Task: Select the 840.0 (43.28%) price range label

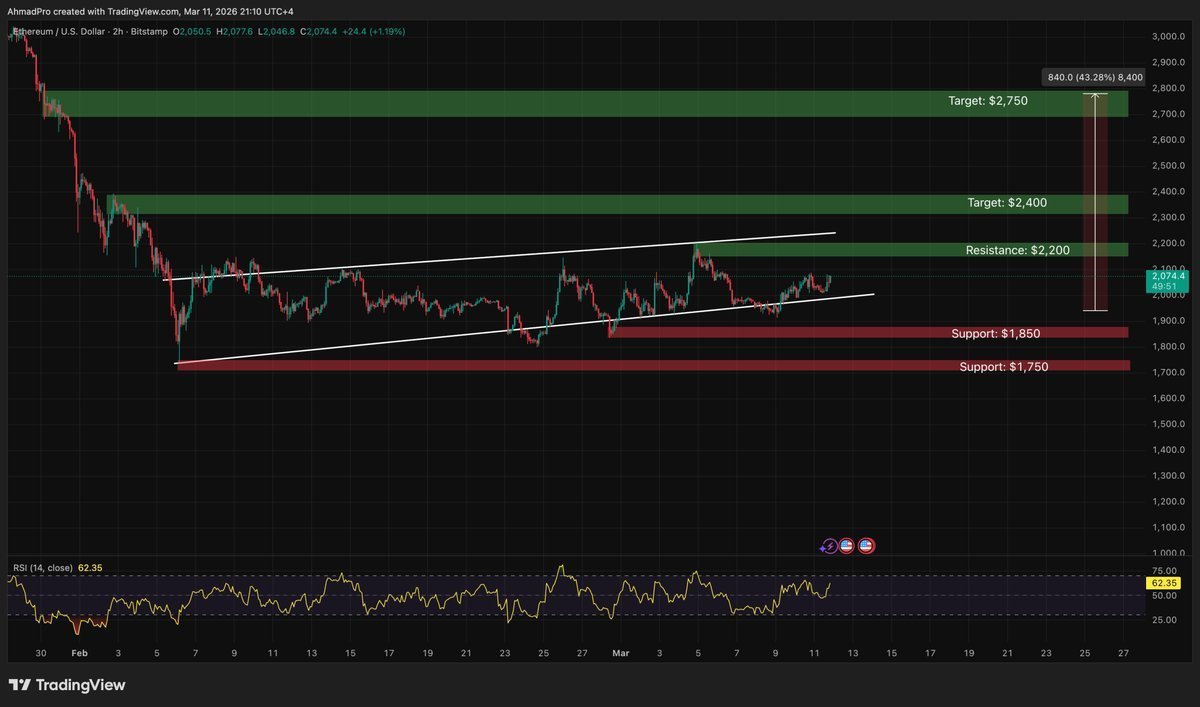Action: tap(1091, 76)
